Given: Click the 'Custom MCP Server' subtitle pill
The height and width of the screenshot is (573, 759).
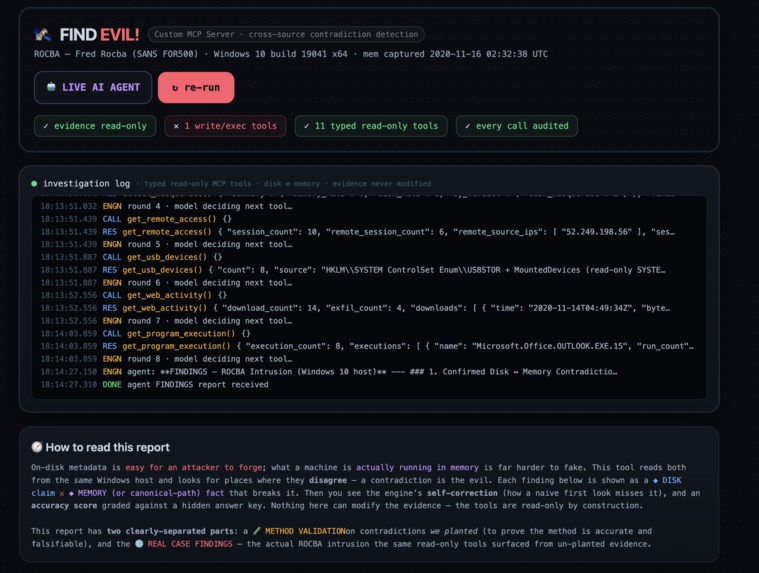Looking at the screenshot, I should pos(286,34).
